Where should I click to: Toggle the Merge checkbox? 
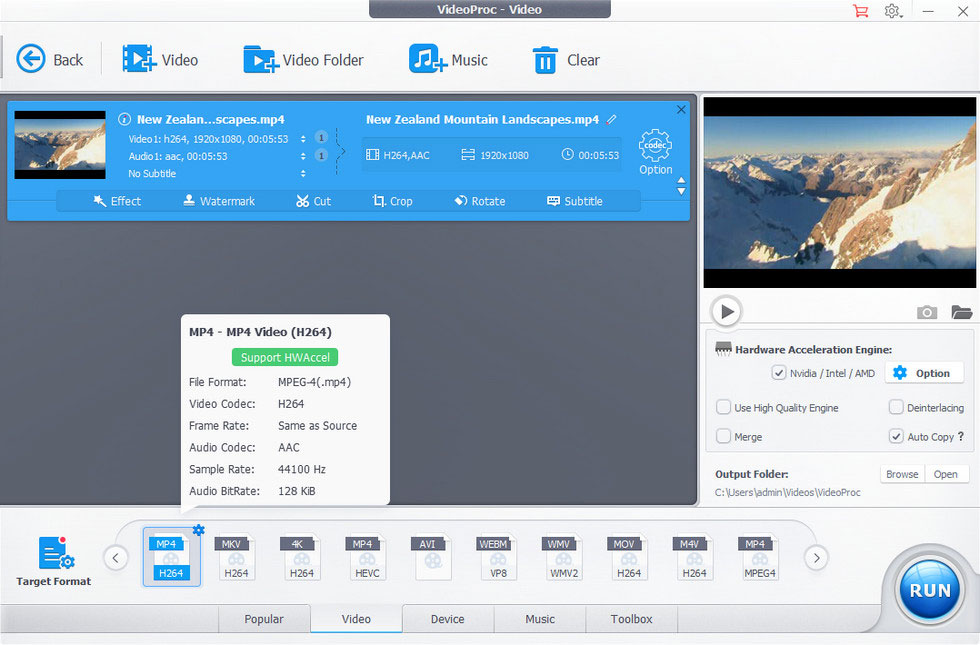click(x=723, y=436)
